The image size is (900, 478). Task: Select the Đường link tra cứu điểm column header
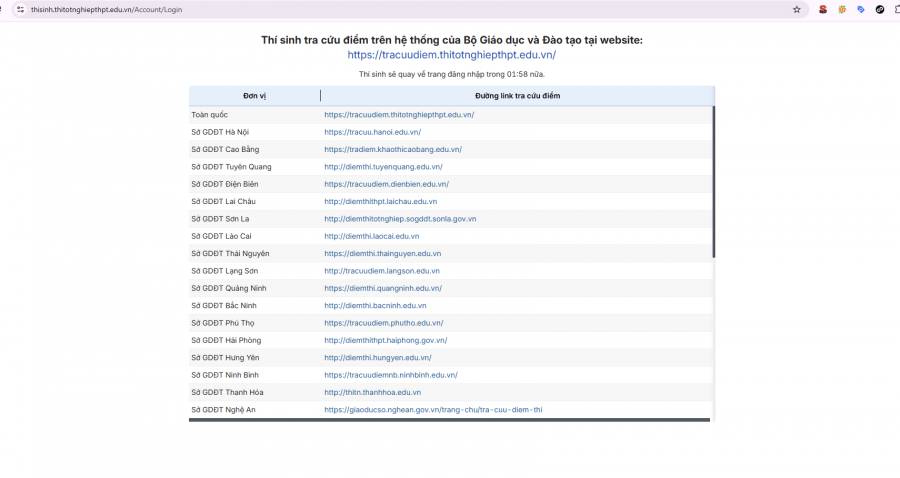pos(517,96)
